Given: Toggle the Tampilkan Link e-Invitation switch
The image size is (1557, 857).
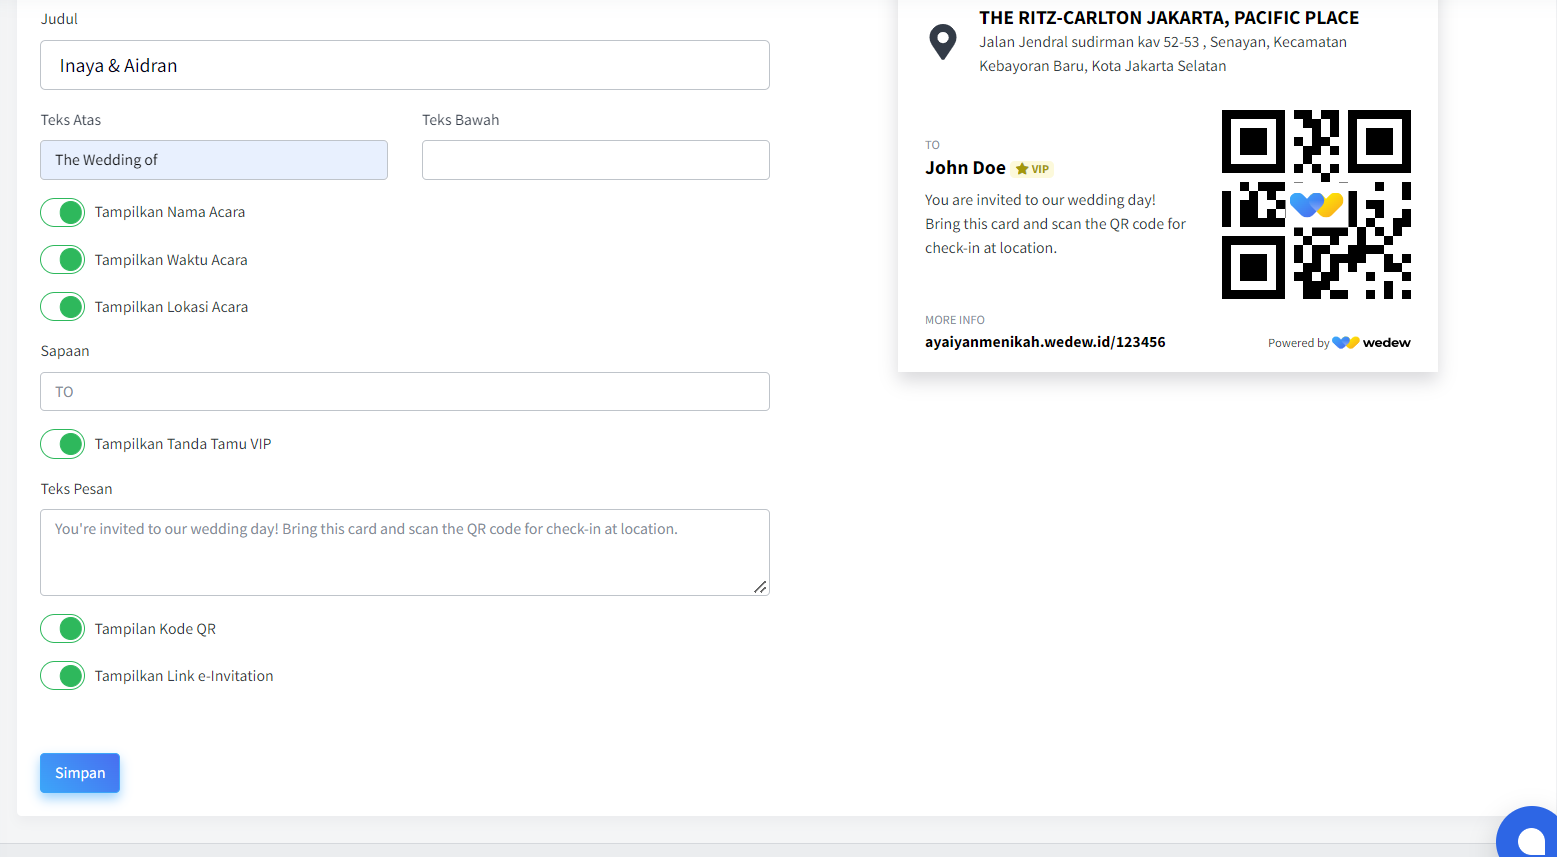Looking at the screenshot, I should tap(62, 676).
